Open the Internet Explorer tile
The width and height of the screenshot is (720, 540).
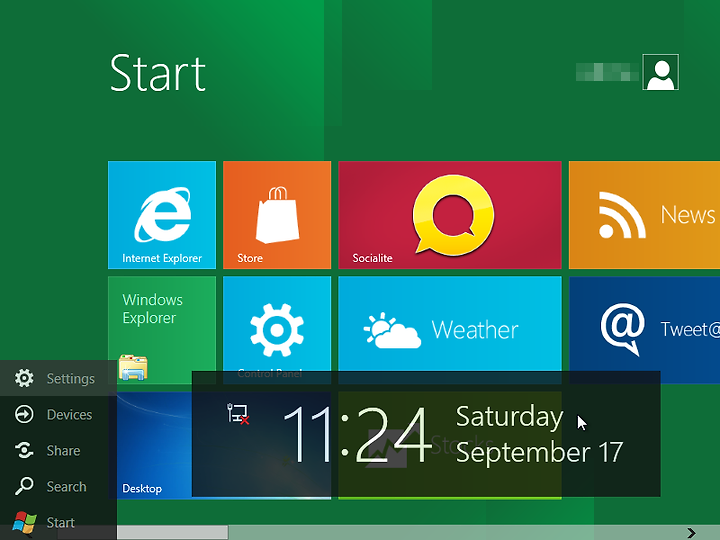162,215
